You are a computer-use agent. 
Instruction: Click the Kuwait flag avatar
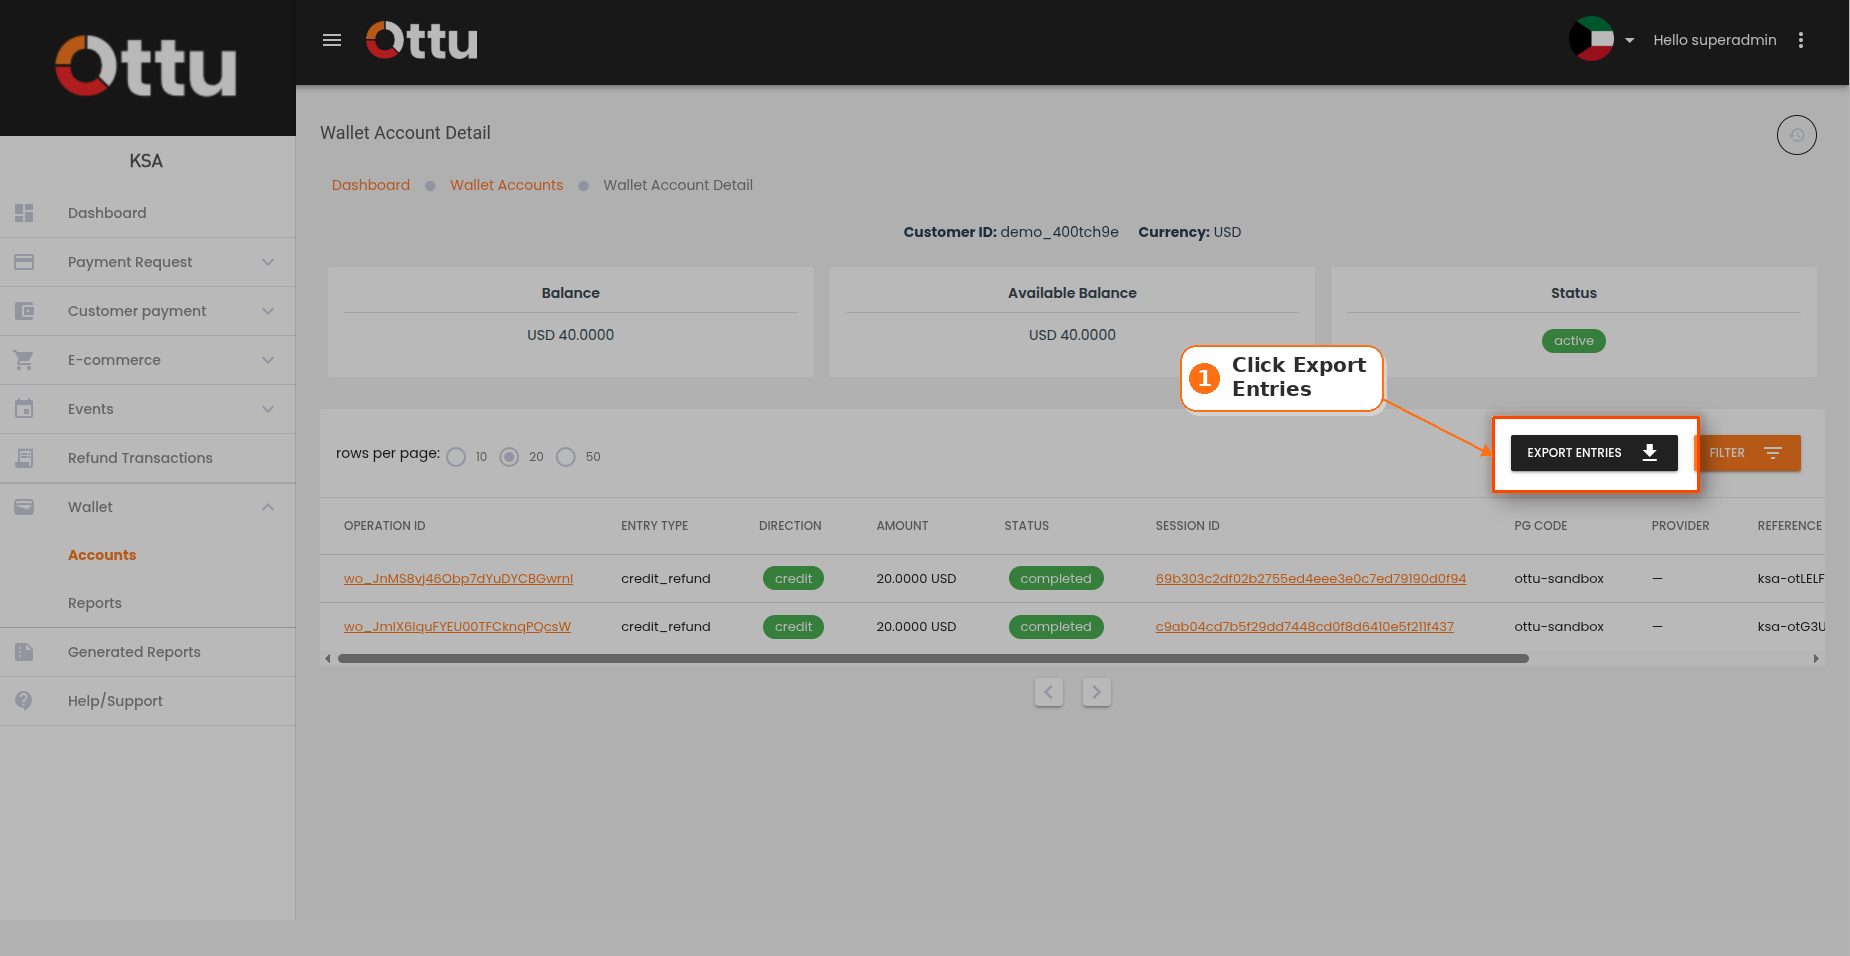[1591, 40]
